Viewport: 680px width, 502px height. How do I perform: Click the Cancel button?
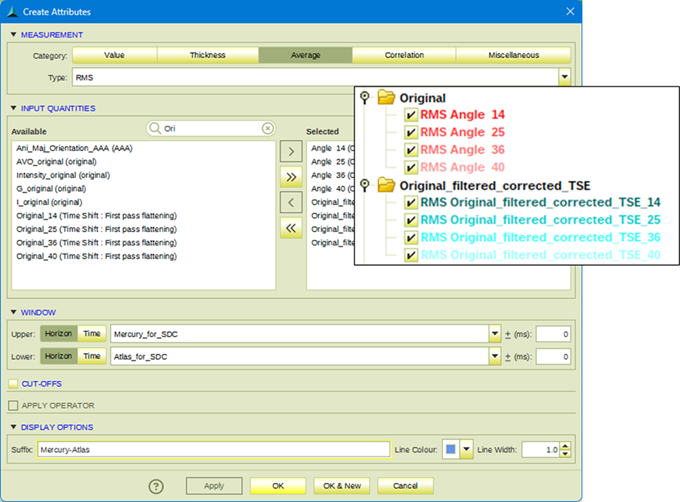[405, 486]
